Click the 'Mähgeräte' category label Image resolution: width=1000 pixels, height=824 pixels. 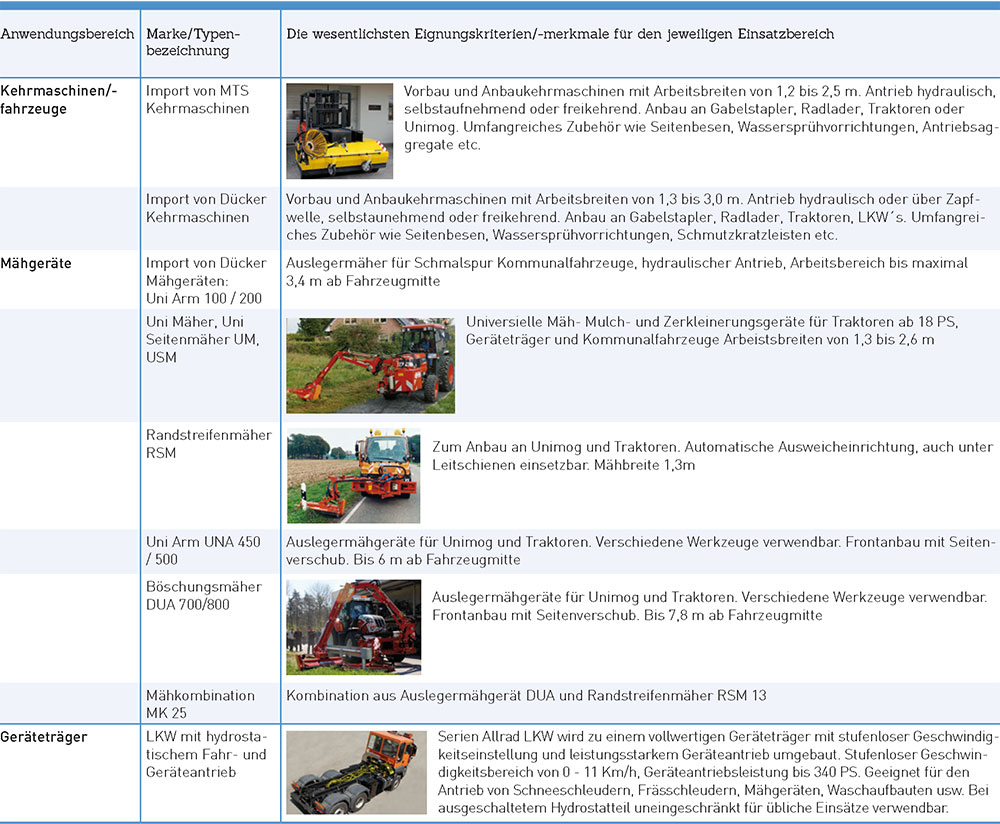pyautogui.click(x=36, y=263)
